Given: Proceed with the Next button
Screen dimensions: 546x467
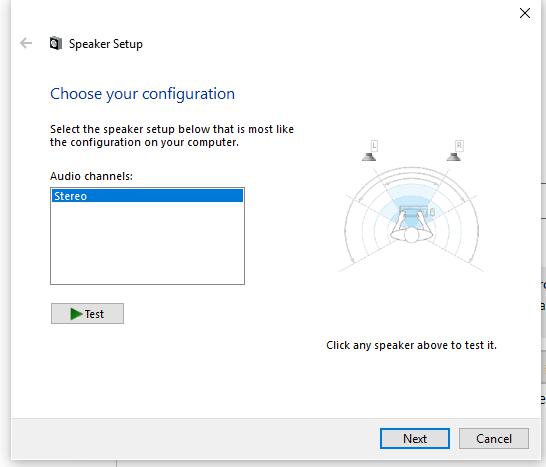Looking at the screenshot, I should tap(415, 438).
